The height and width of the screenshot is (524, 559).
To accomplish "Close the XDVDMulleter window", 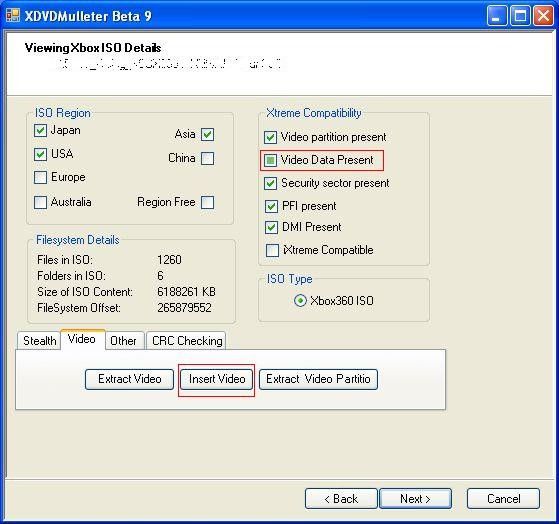I will point(543,16).
